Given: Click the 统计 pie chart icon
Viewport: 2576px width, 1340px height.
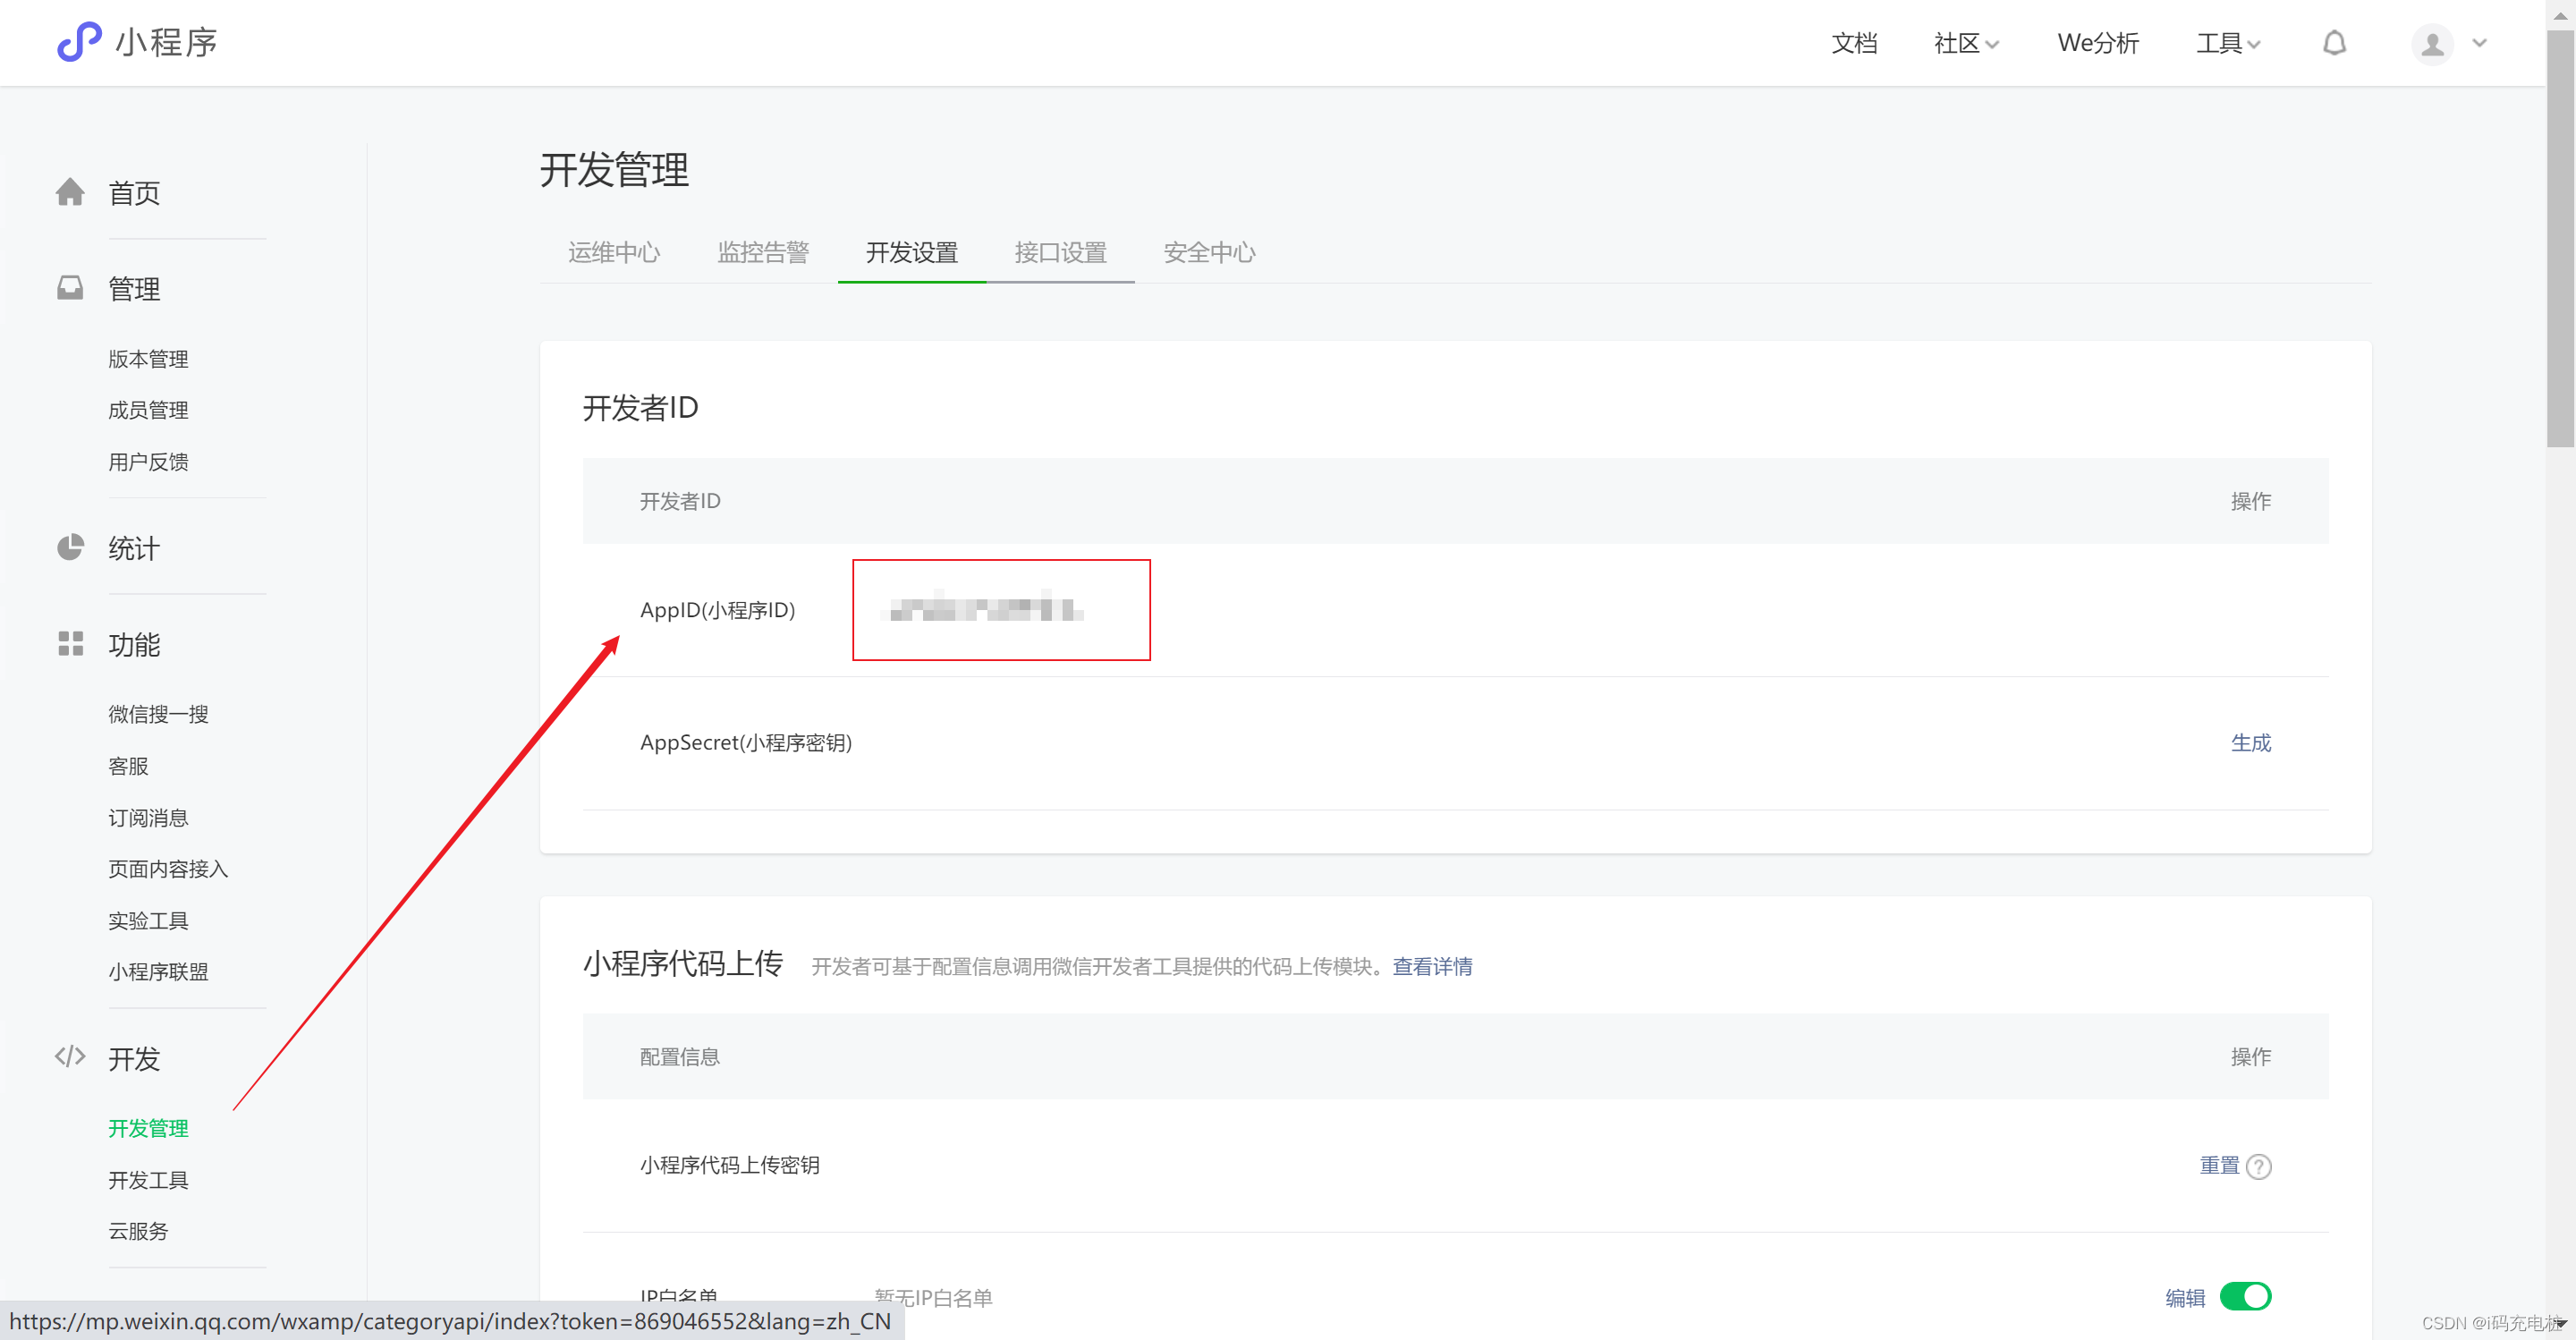Looking at the screenshot, I should (x=70, y=547).
